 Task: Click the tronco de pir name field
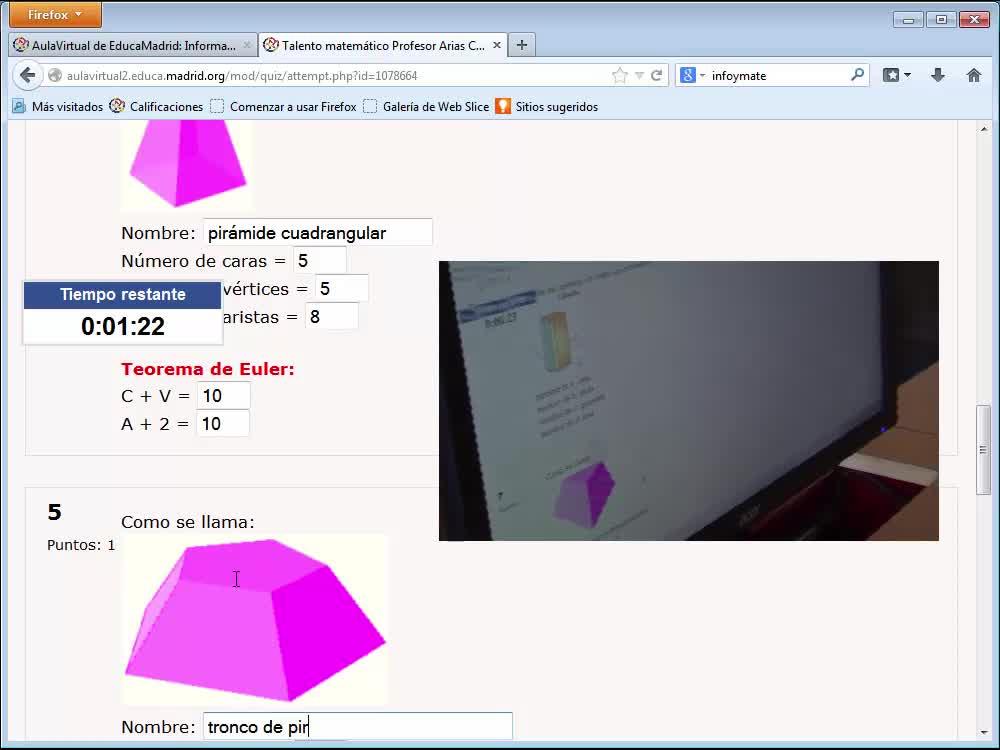pyautogui.click(x=358, y=726)
